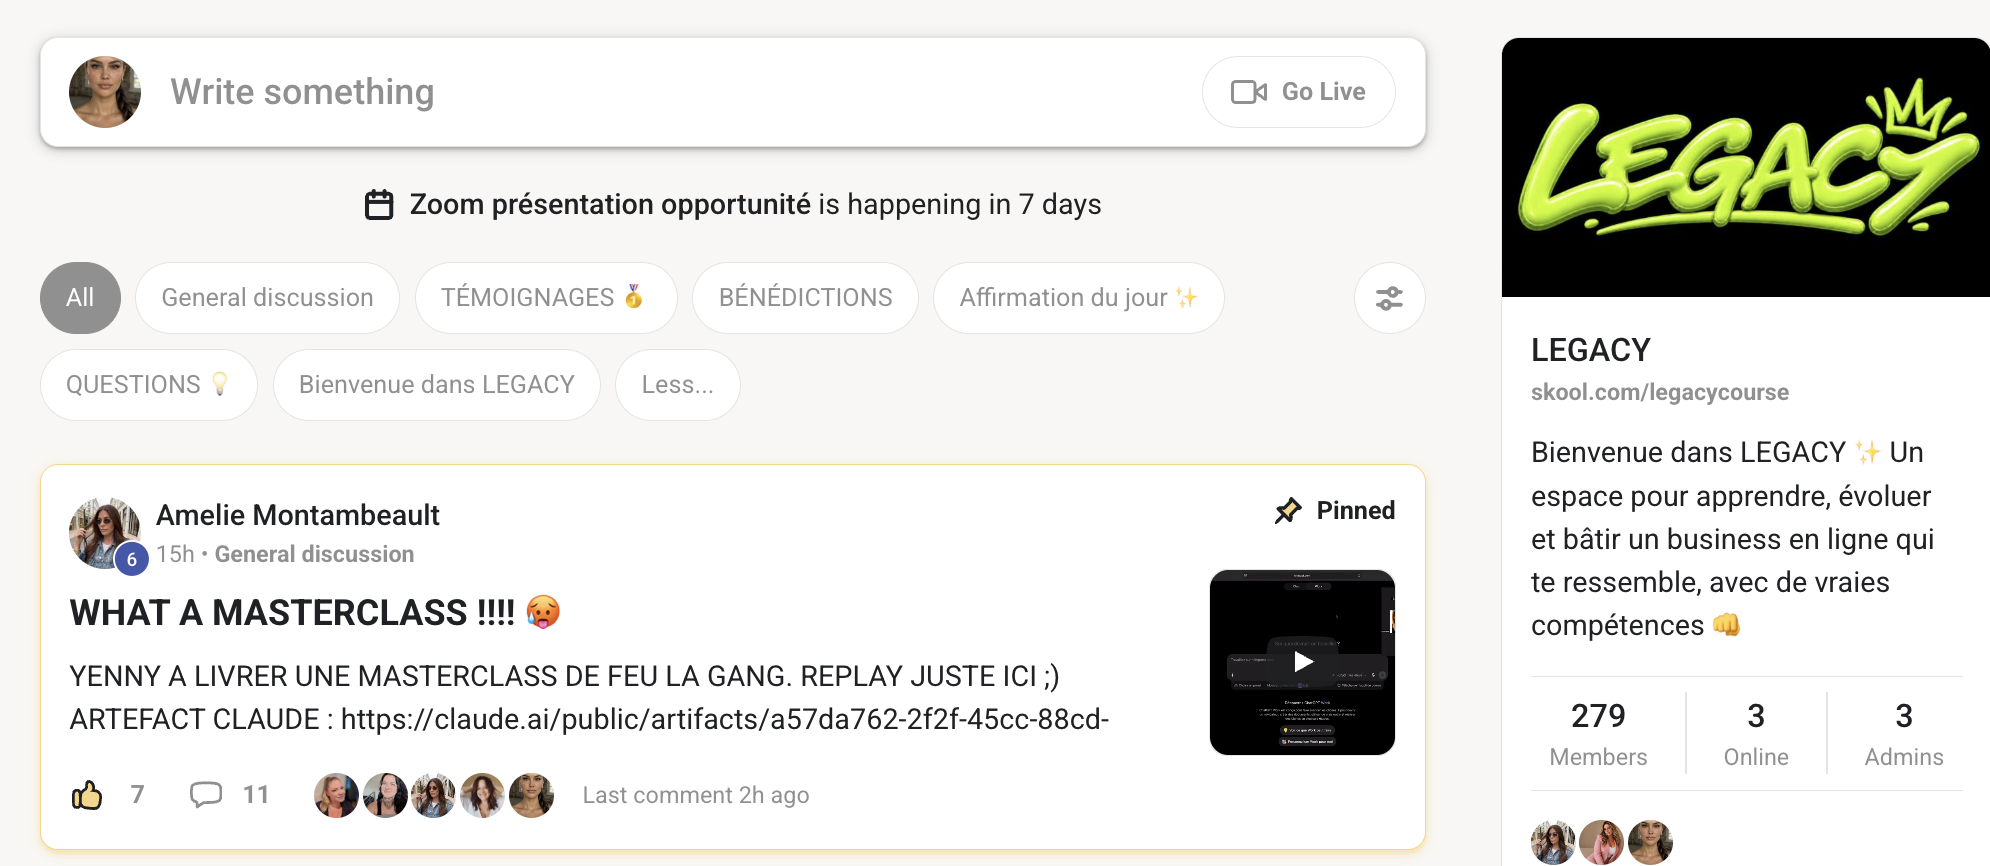
Task: Filter posts by QUESTIONS category
Action: (x=149, y=385)
